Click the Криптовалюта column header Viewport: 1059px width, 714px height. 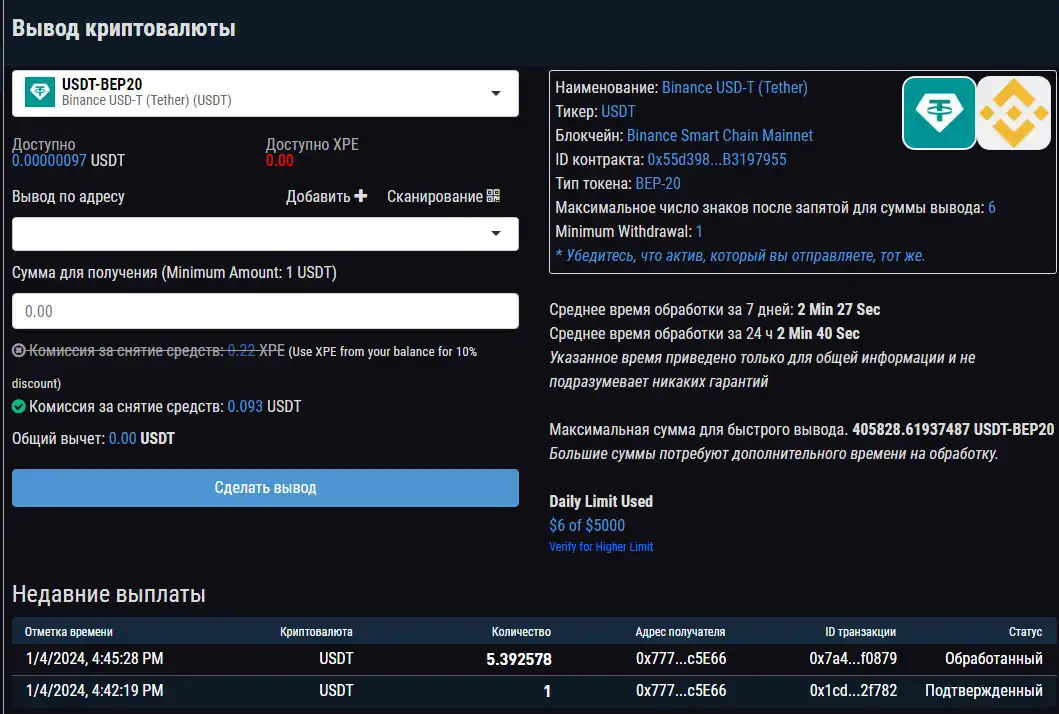pyautogui.click(x=316, y=632)
